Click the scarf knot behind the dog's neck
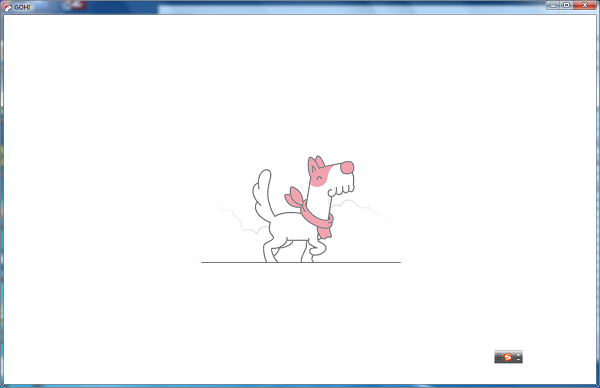The width and height of the screenshot is (600, 388). point(294,197)
